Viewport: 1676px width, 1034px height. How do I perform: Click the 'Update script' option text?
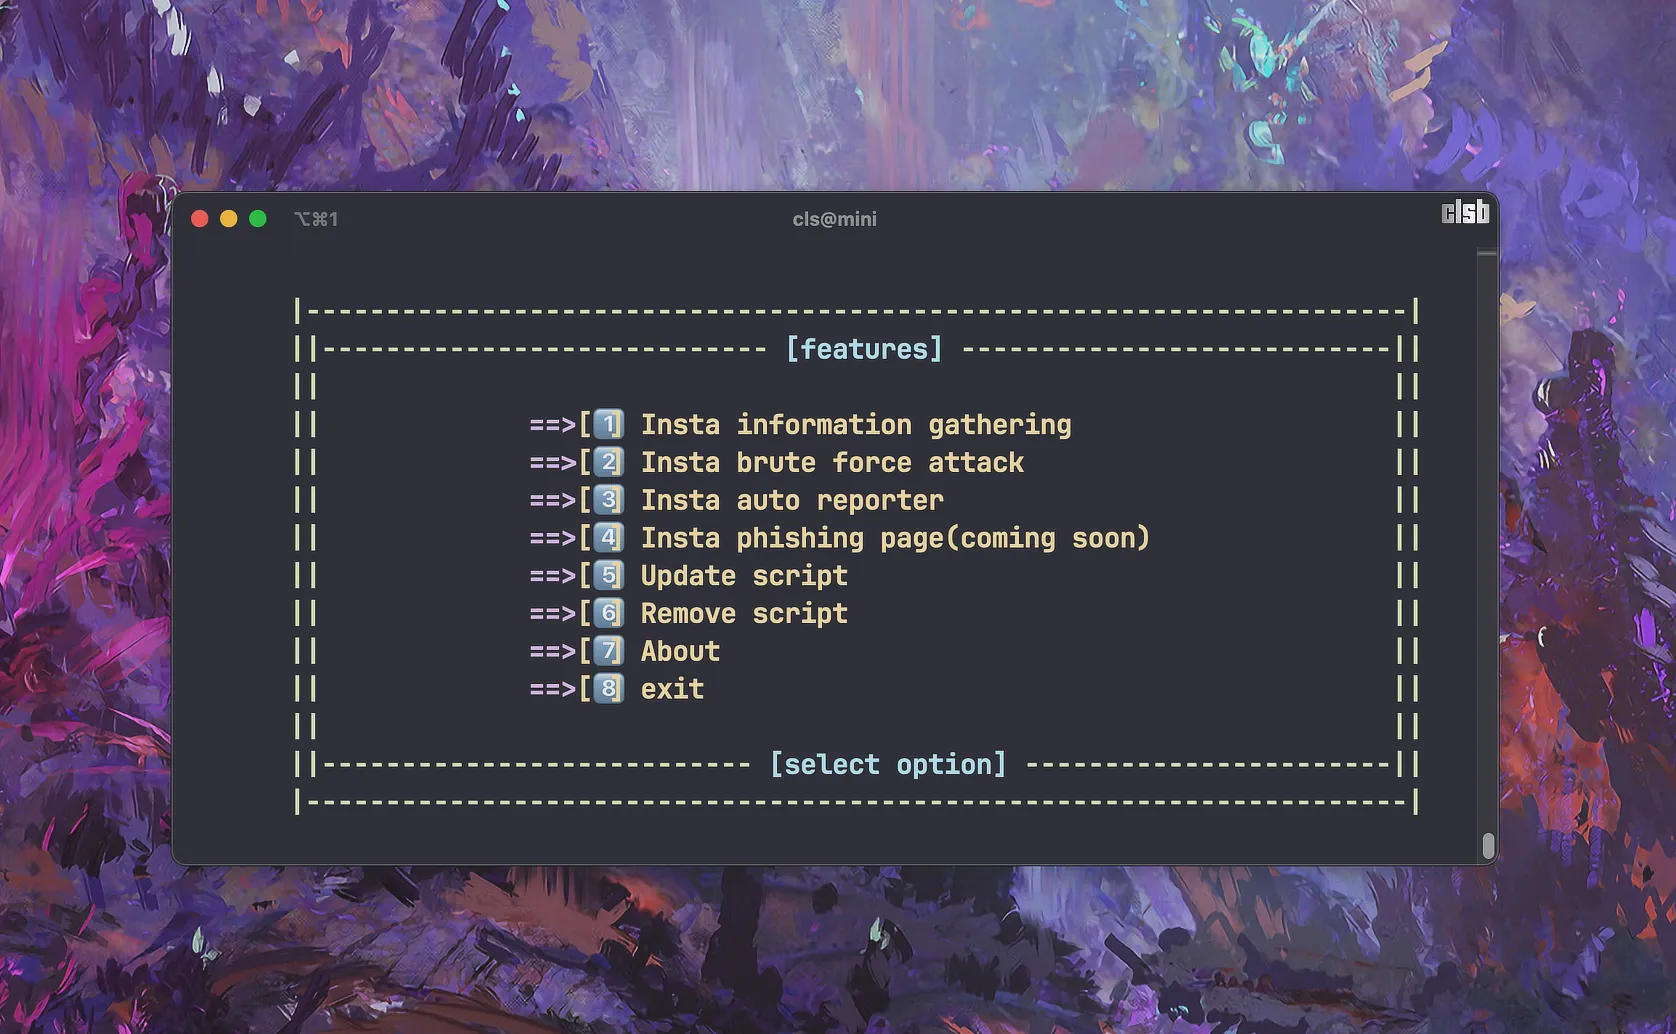coord(744,576)
